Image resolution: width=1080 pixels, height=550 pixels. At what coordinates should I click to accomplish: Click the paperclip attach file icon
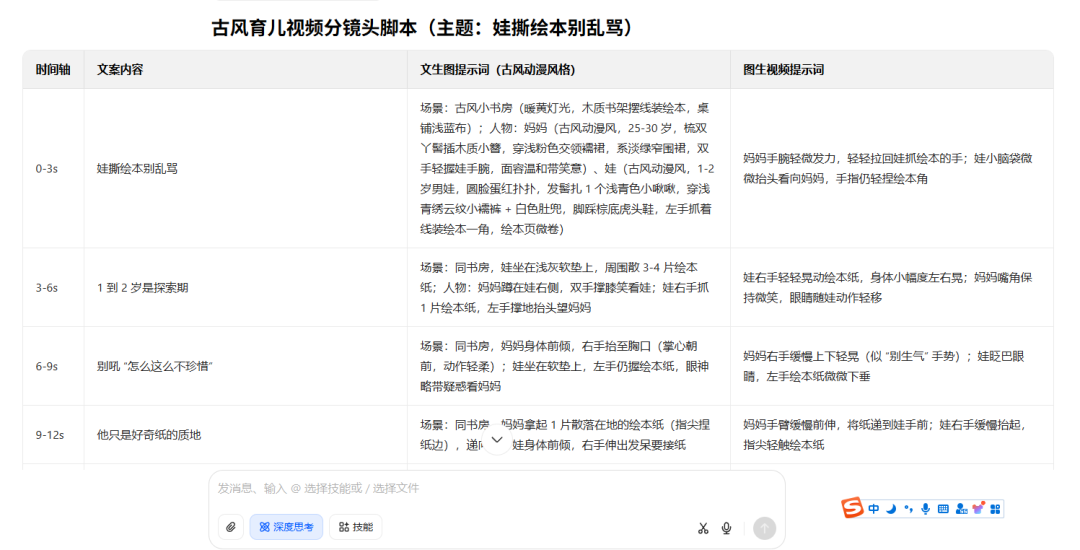231,527
